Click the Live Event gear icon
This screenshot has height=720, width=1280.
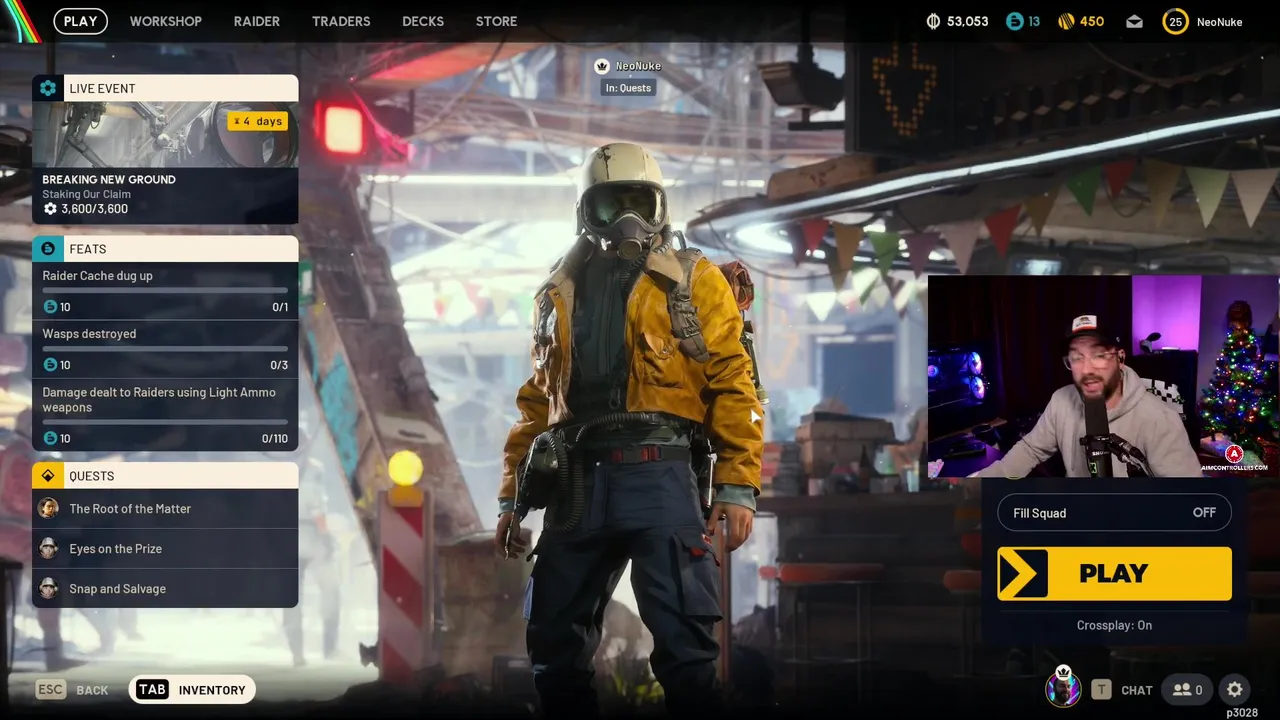(48, 88)
